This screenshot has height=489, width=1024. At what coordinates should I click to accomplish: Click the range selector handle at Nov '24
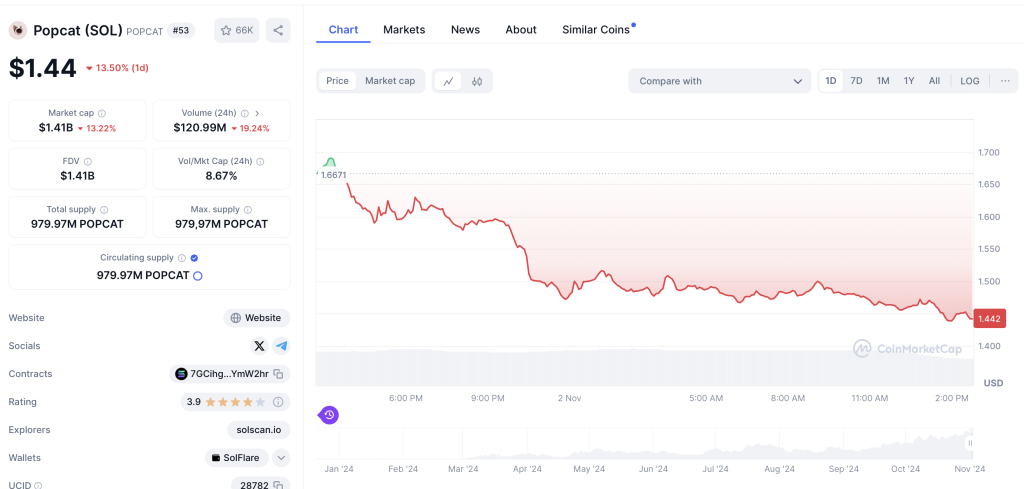(x=970, y=443)
